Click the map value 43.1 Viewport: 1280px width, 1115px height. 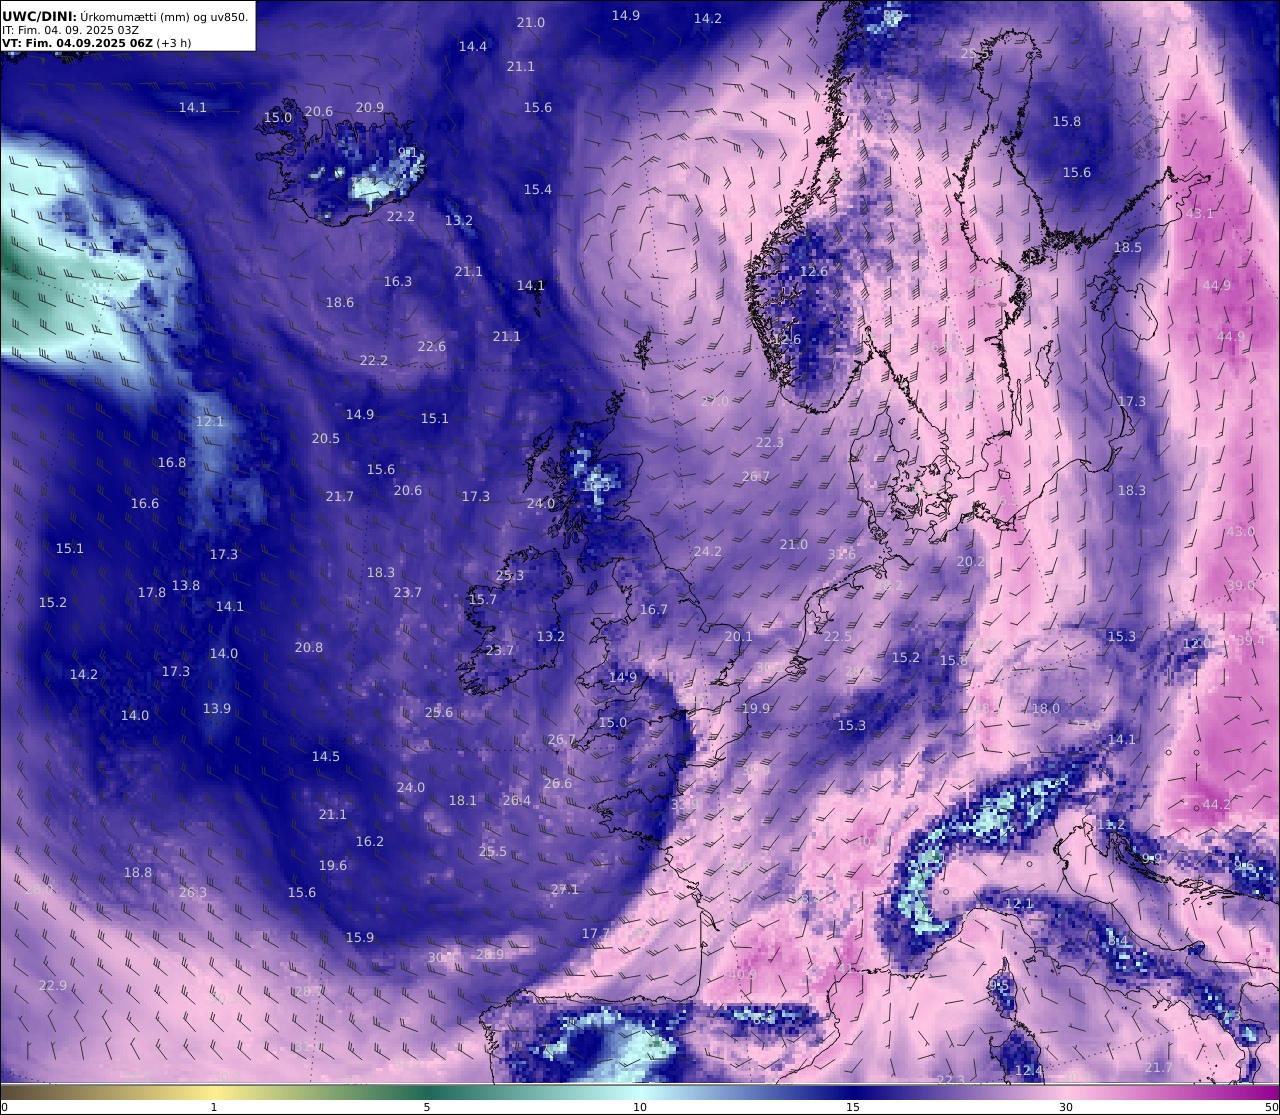click(1199, 214)
